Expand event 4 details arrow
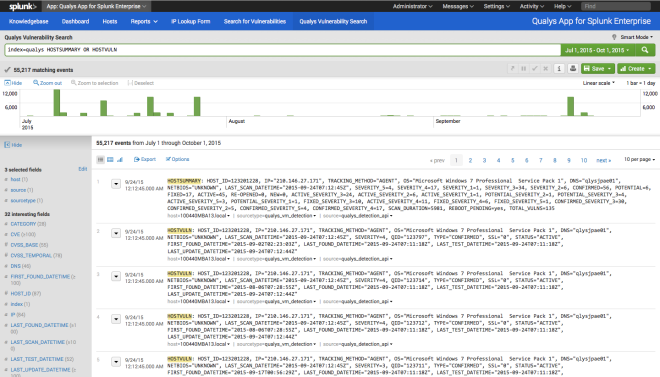This screenshot has width=660, height=377. (x=116, y=319)
